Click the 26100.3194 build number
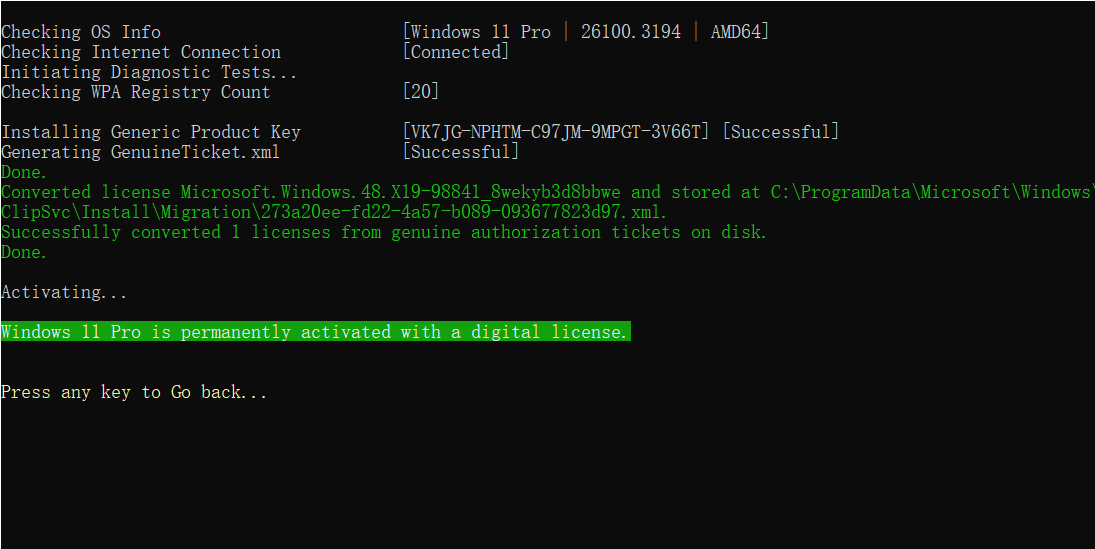Viewport: 1095px width, 549px height. tap(630, 32)
